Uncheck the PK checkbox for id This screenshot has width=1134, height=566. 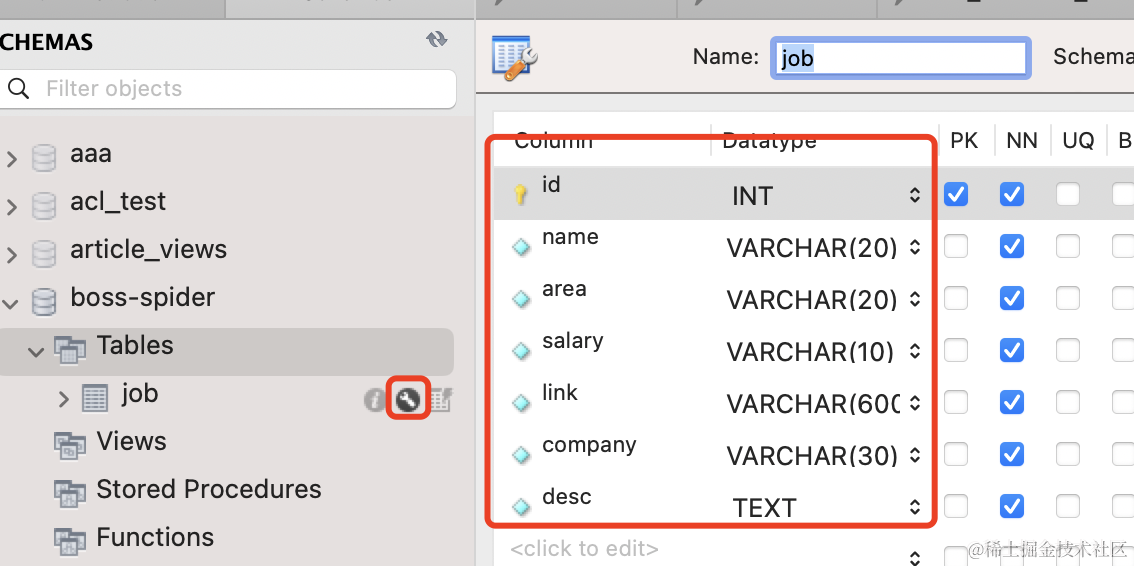point(956,194)
